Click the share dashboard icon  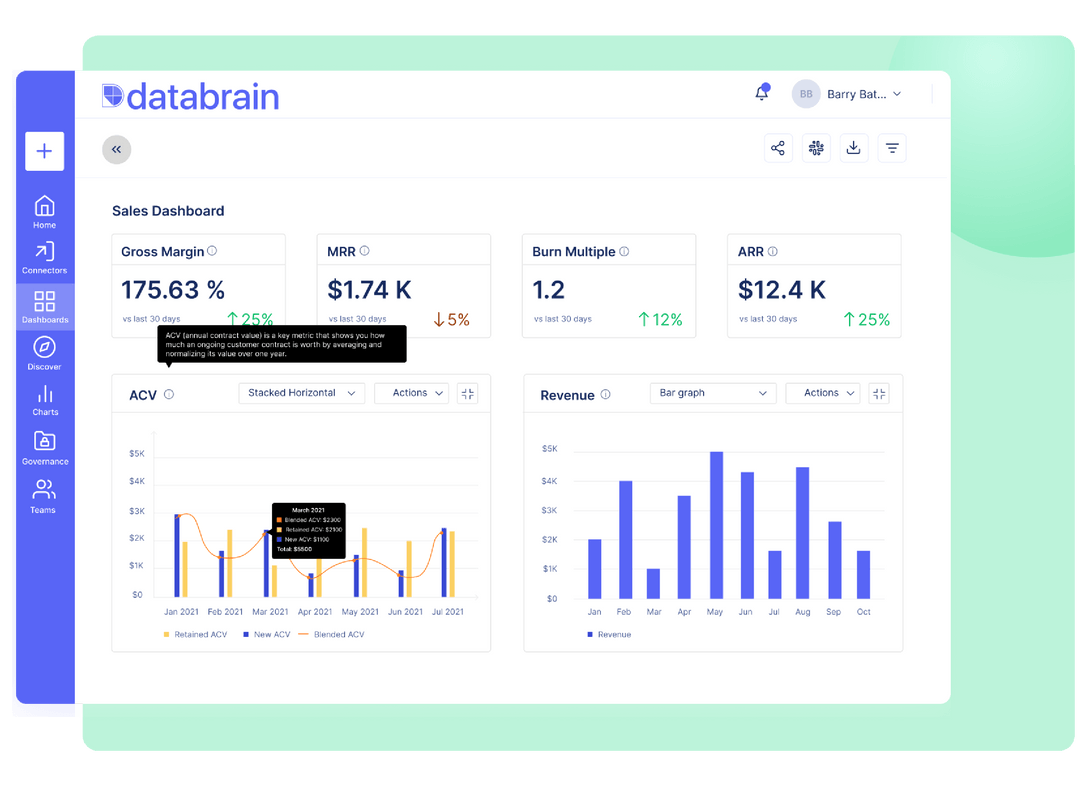(778, 147)
